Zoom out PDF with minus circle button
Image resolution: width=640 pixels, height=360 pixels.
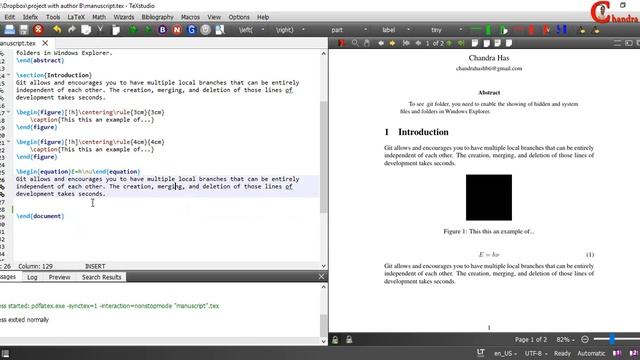585,339
